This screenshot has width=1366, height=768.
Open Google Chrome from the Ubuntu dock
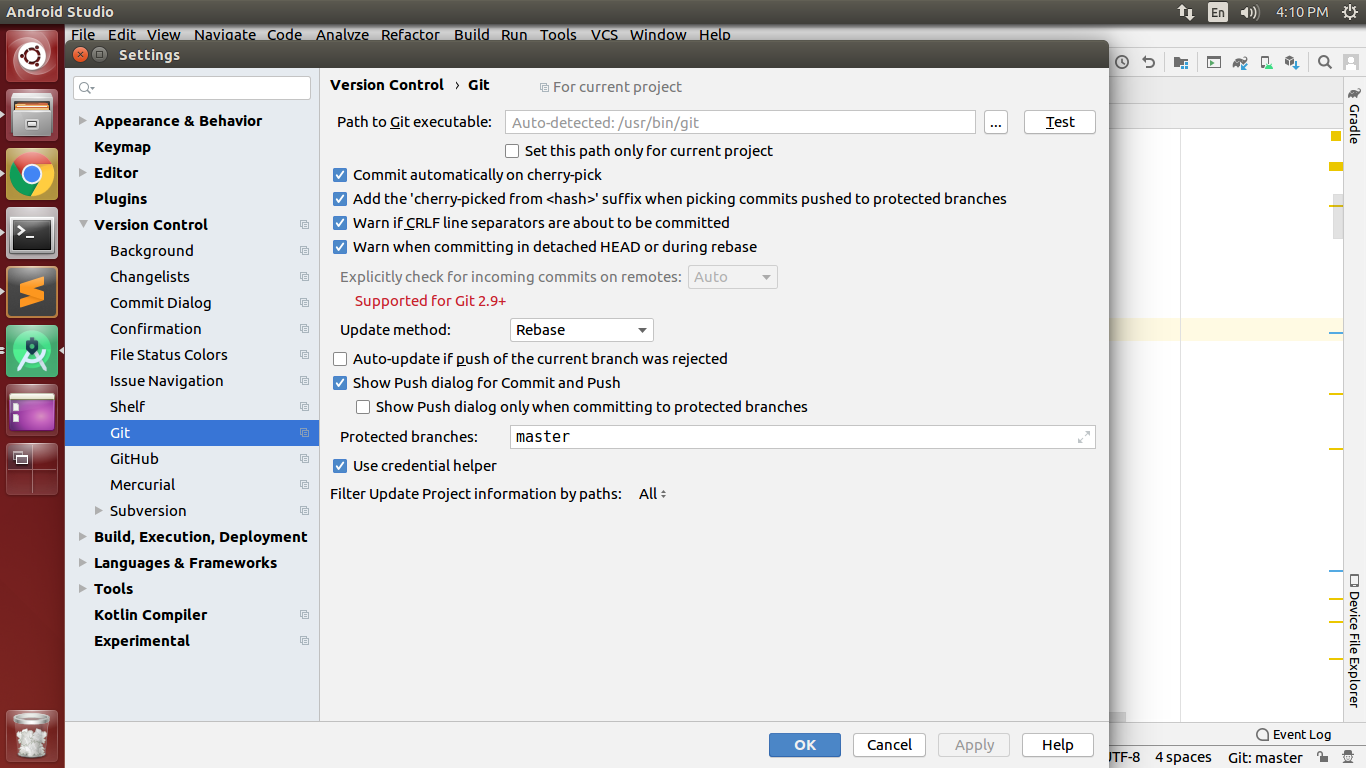pos(32,176)
